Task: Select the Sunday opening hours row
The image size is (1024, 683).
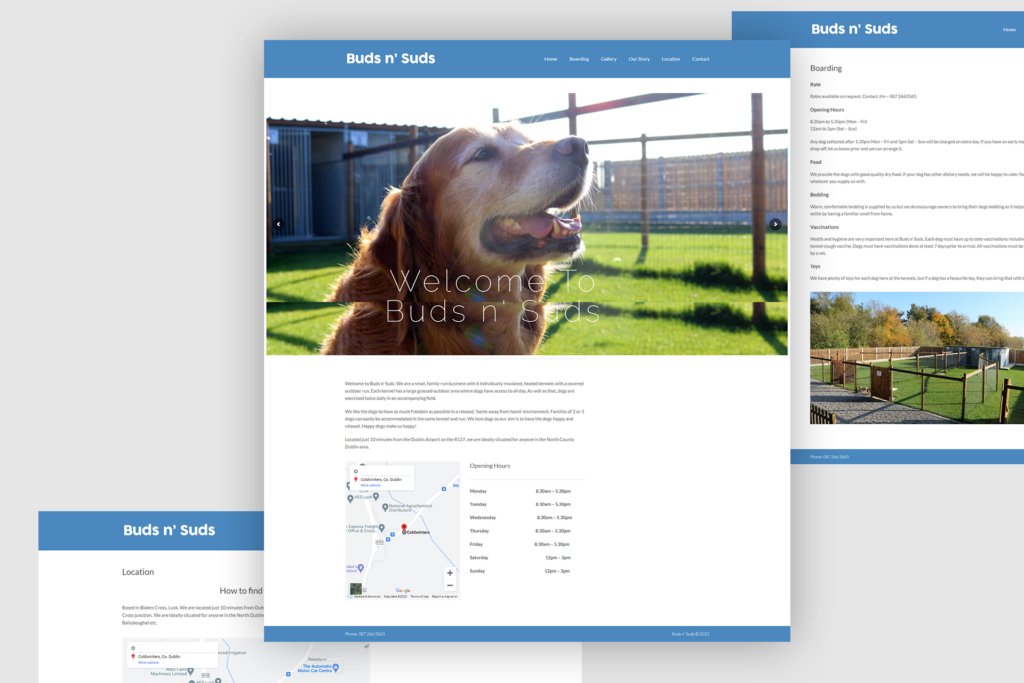Action: tap(520, 571)
